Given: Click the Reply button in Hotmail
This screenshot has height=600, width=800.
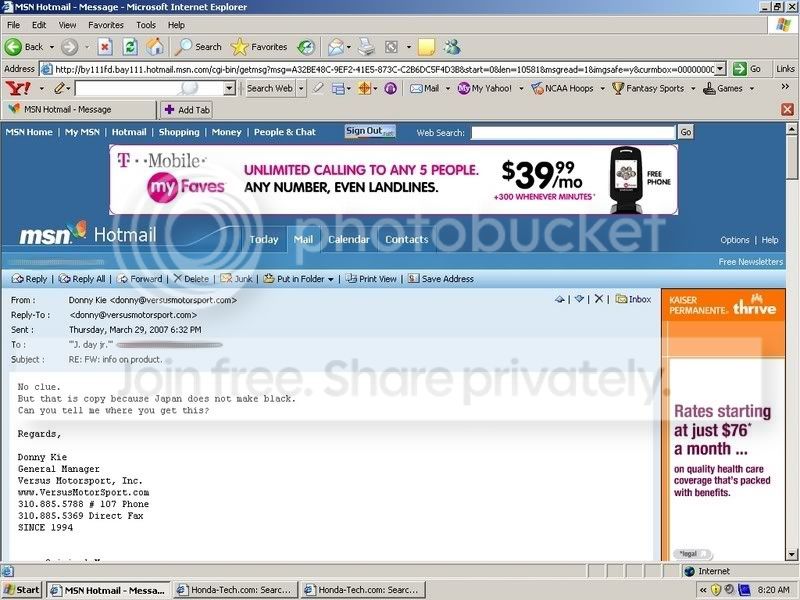Looking at the screenshot, I should (x=30, y=279).
